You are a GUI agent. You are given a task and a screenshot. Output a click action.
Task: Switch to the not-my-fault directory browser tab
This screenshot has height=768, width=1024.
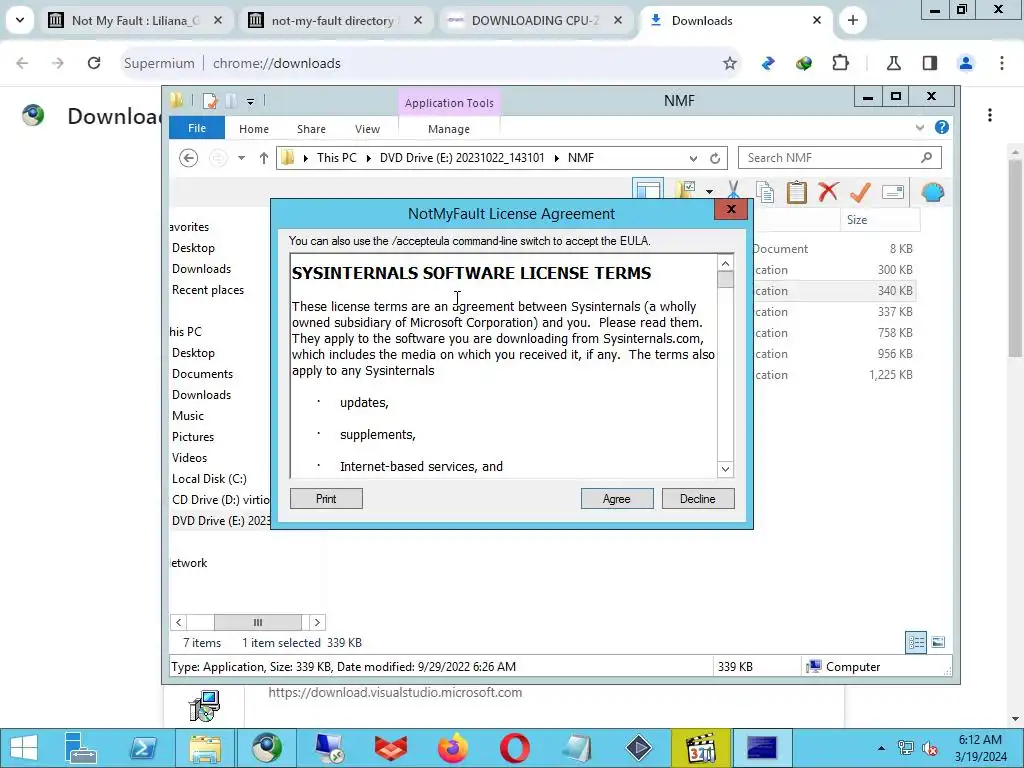(x=333, y=21)
